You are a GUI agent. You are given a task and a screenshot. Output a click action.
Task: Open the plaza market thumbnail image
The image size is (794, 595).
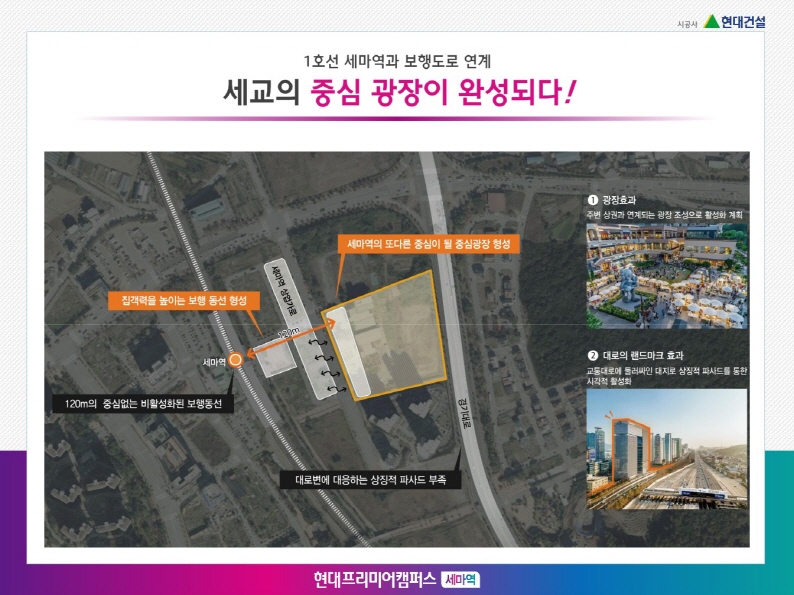[667, 275]
